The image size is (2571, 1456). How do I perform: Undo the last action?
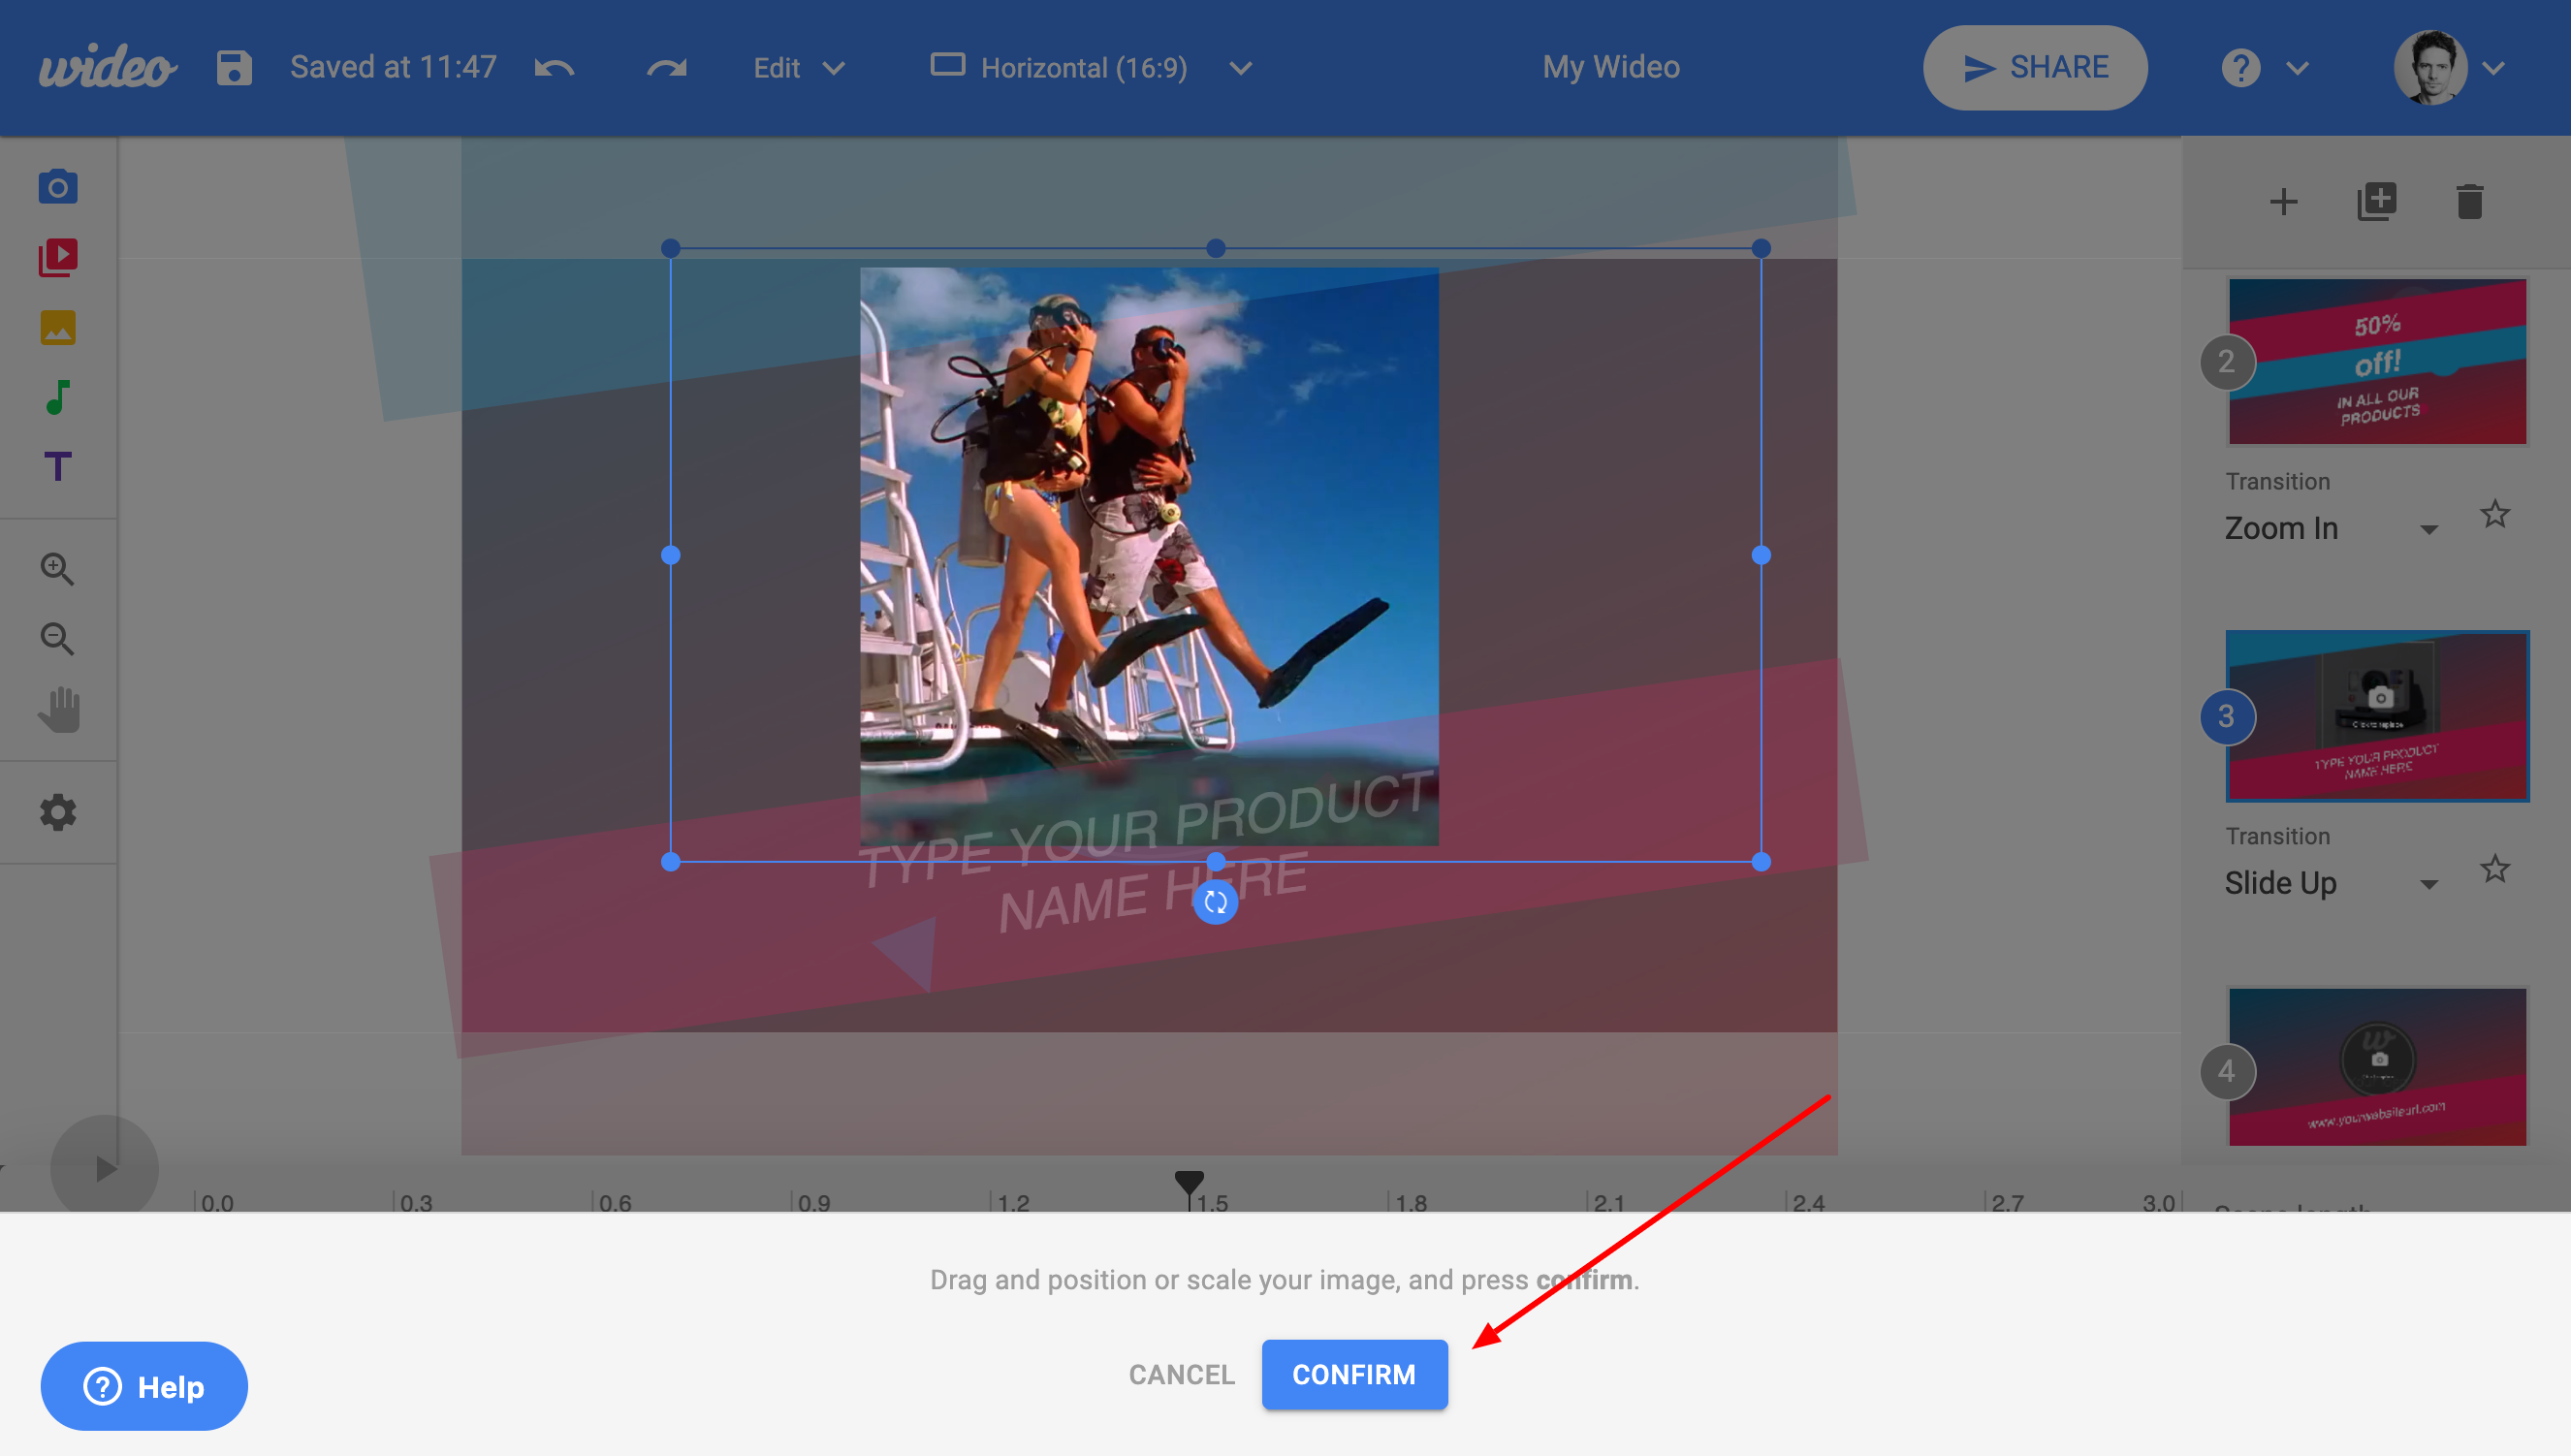pos(554,68)
